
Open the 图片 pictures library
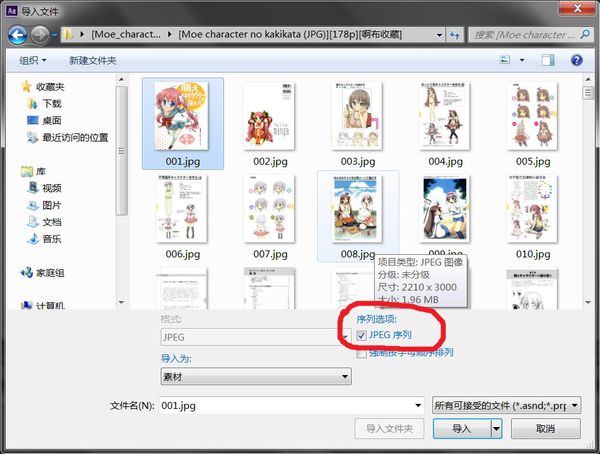(x=44, y=205)
